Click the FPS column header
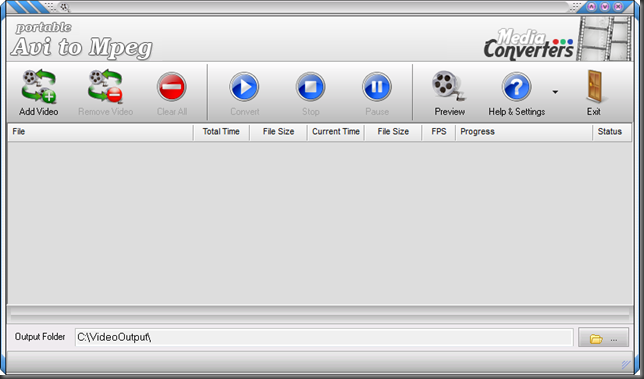 click(x=439, y=132)
